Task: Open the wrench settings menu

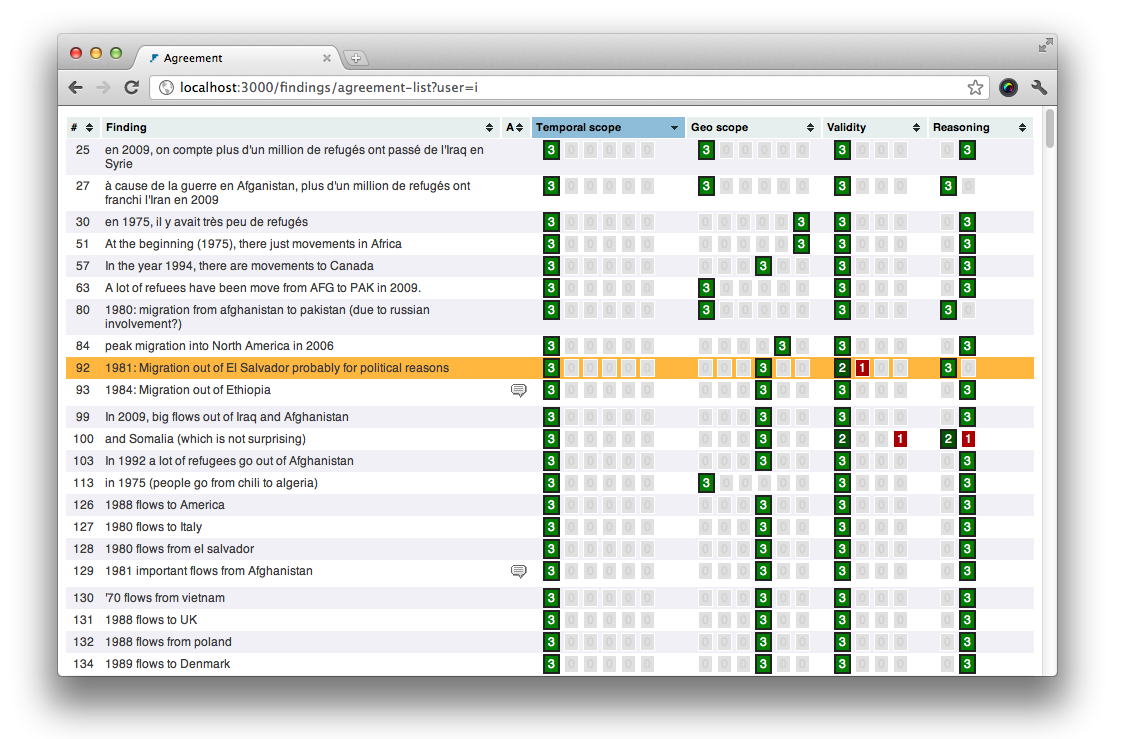Action: (1039, 87)
